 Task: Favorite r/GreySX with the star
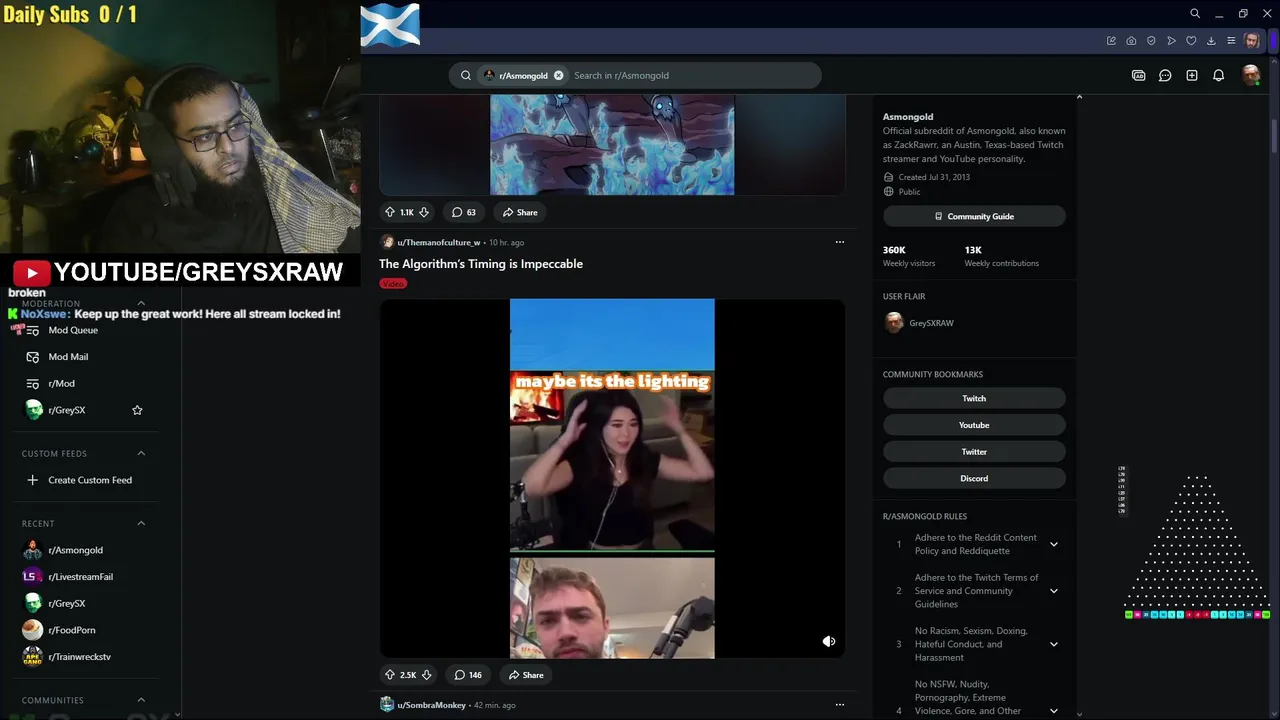(x=137, y=410)
